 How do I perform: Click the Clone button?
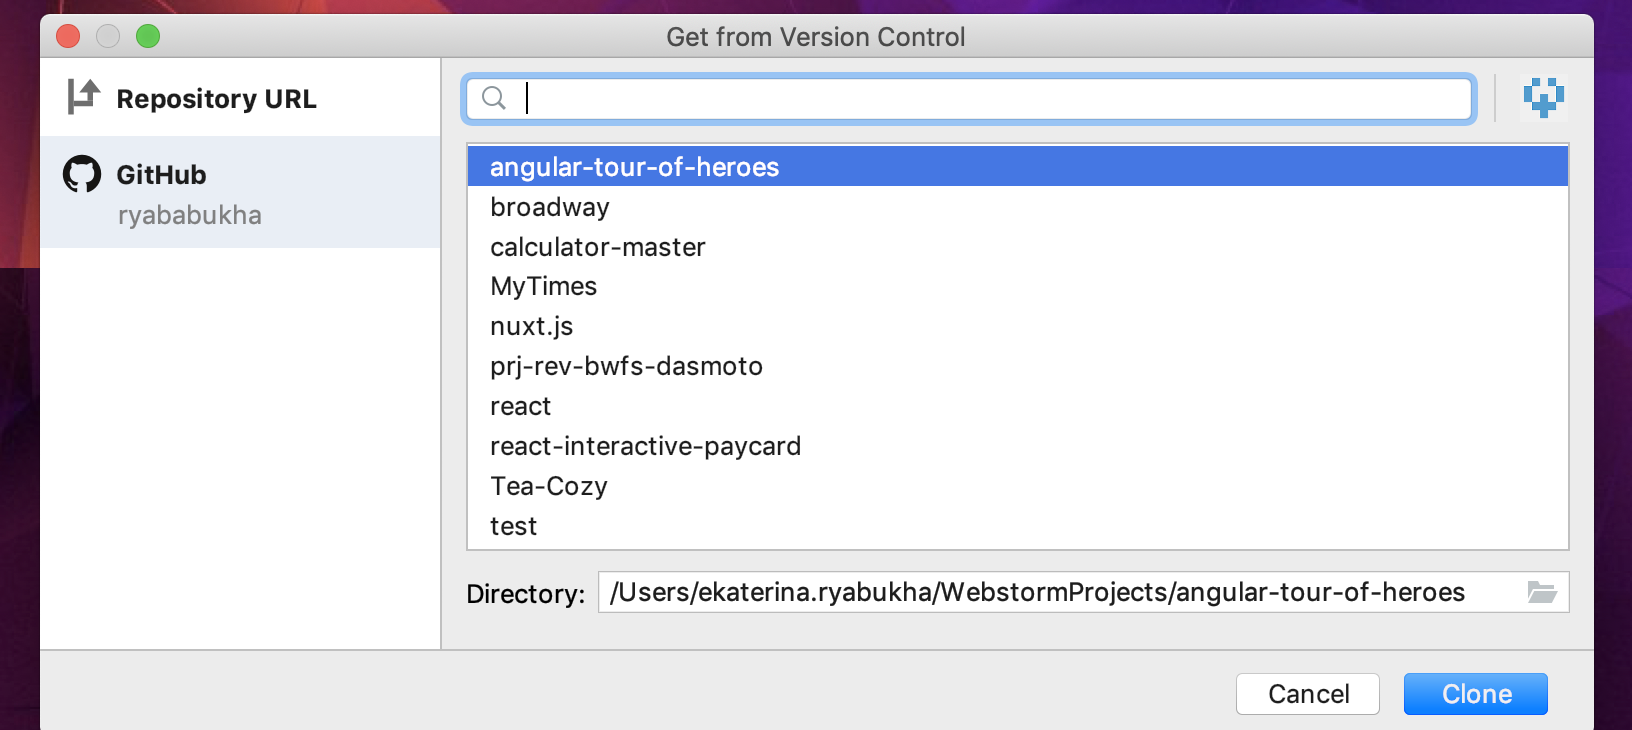click(1475, 693)
